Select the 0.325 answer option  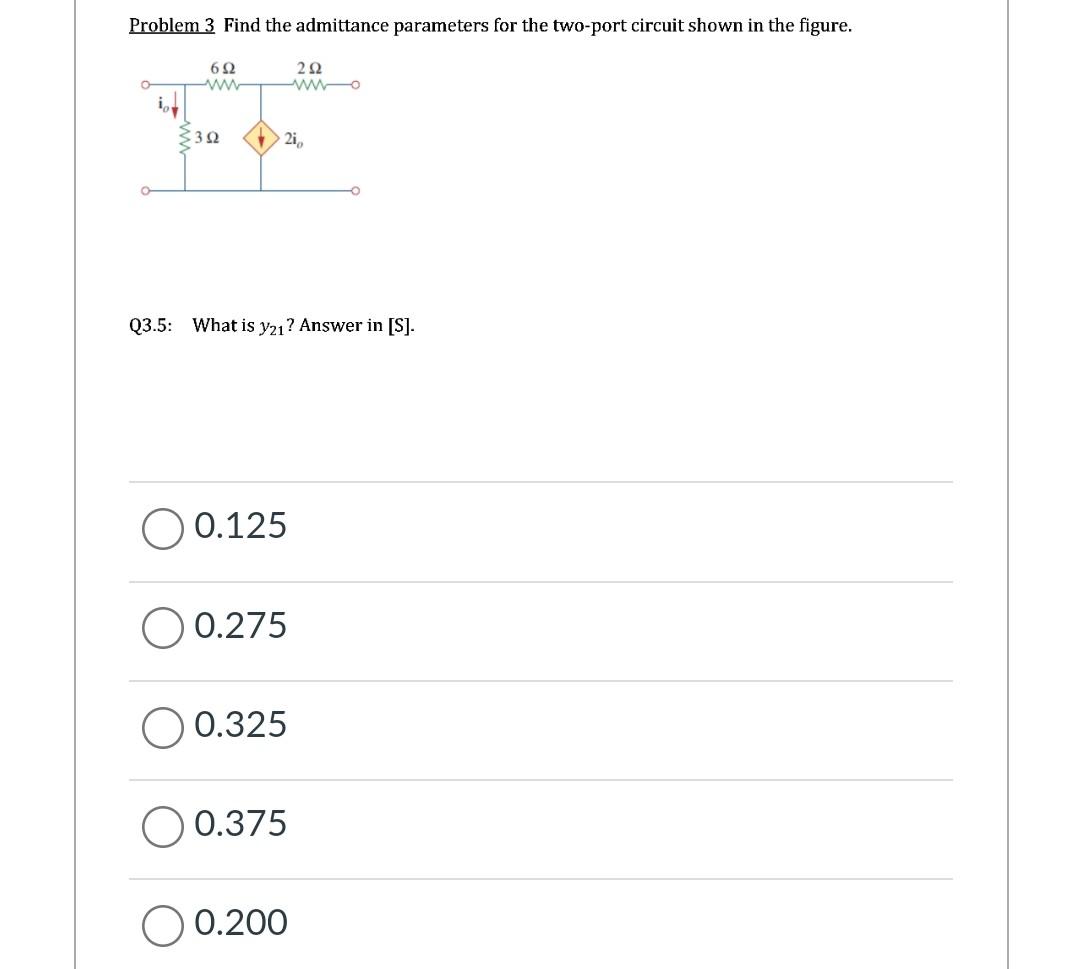point(162,728)
